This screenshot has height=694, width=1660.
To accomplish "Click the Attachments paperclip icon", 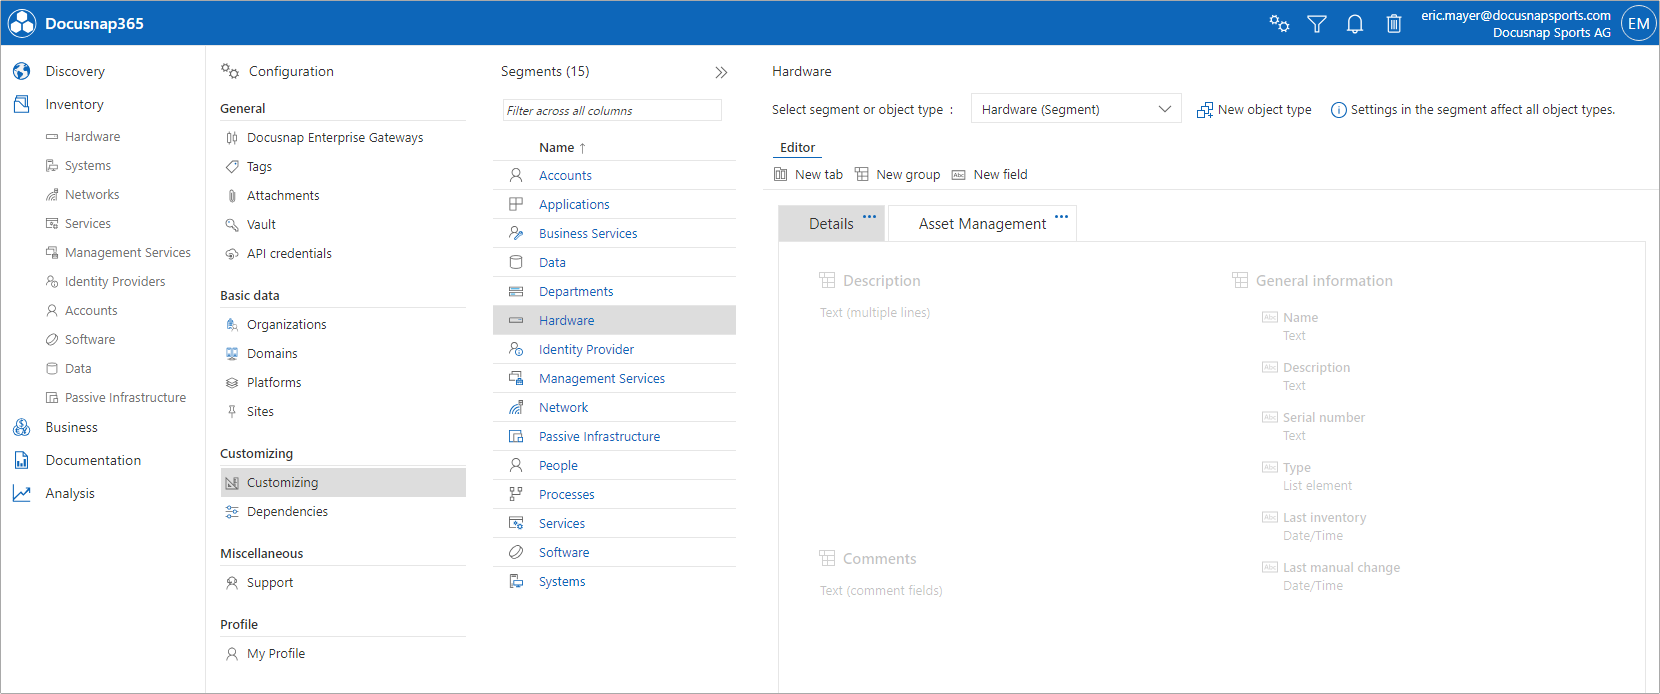I will point(232,196).
